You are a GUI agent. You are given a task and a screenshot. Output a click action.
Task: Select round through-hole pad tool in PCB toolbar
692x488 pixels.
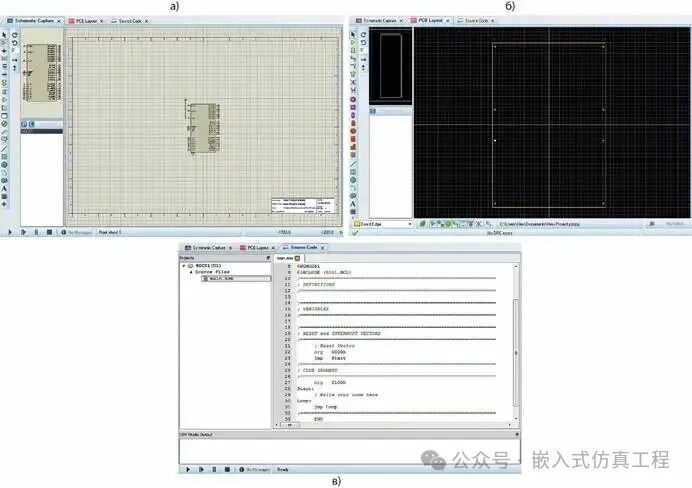coord(353,99)
